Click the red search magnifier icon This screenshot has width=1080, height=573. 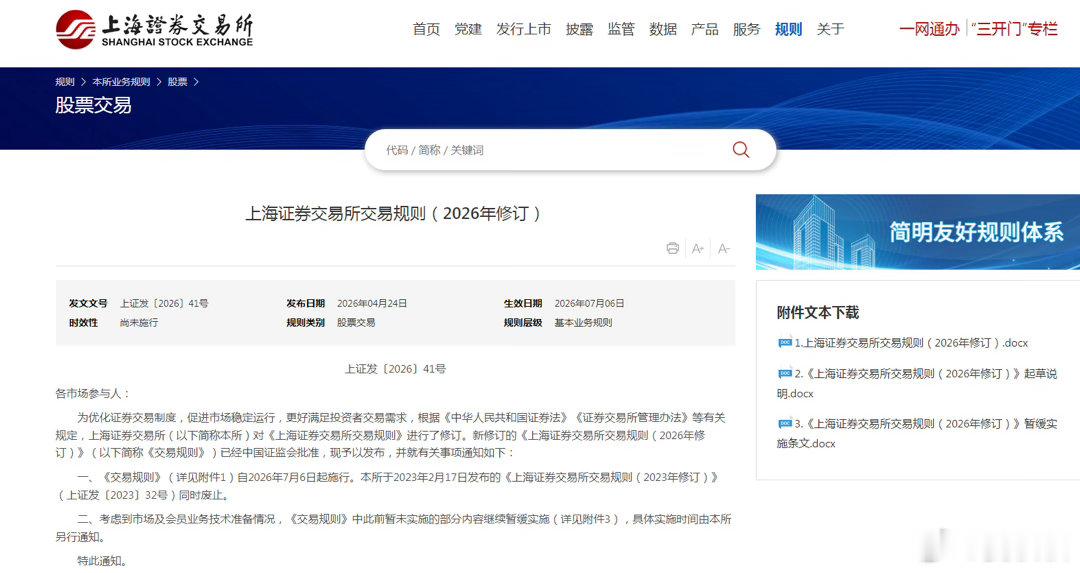click(x=740, y=149)
